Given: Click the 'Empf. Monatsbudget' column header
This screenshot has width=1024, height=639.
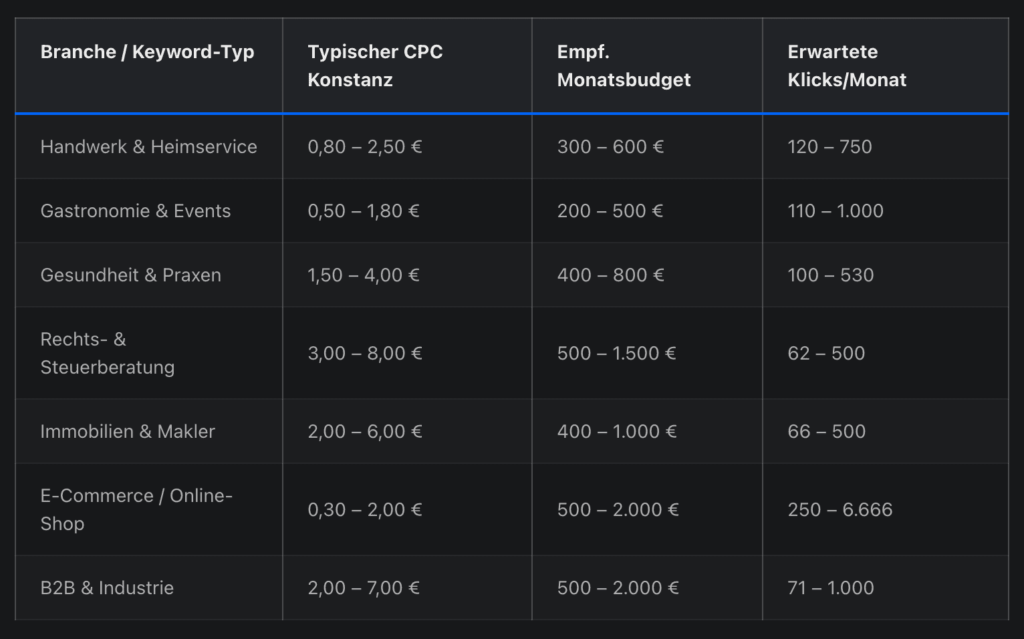Looking at the screenshot, I should pos(624,65).
